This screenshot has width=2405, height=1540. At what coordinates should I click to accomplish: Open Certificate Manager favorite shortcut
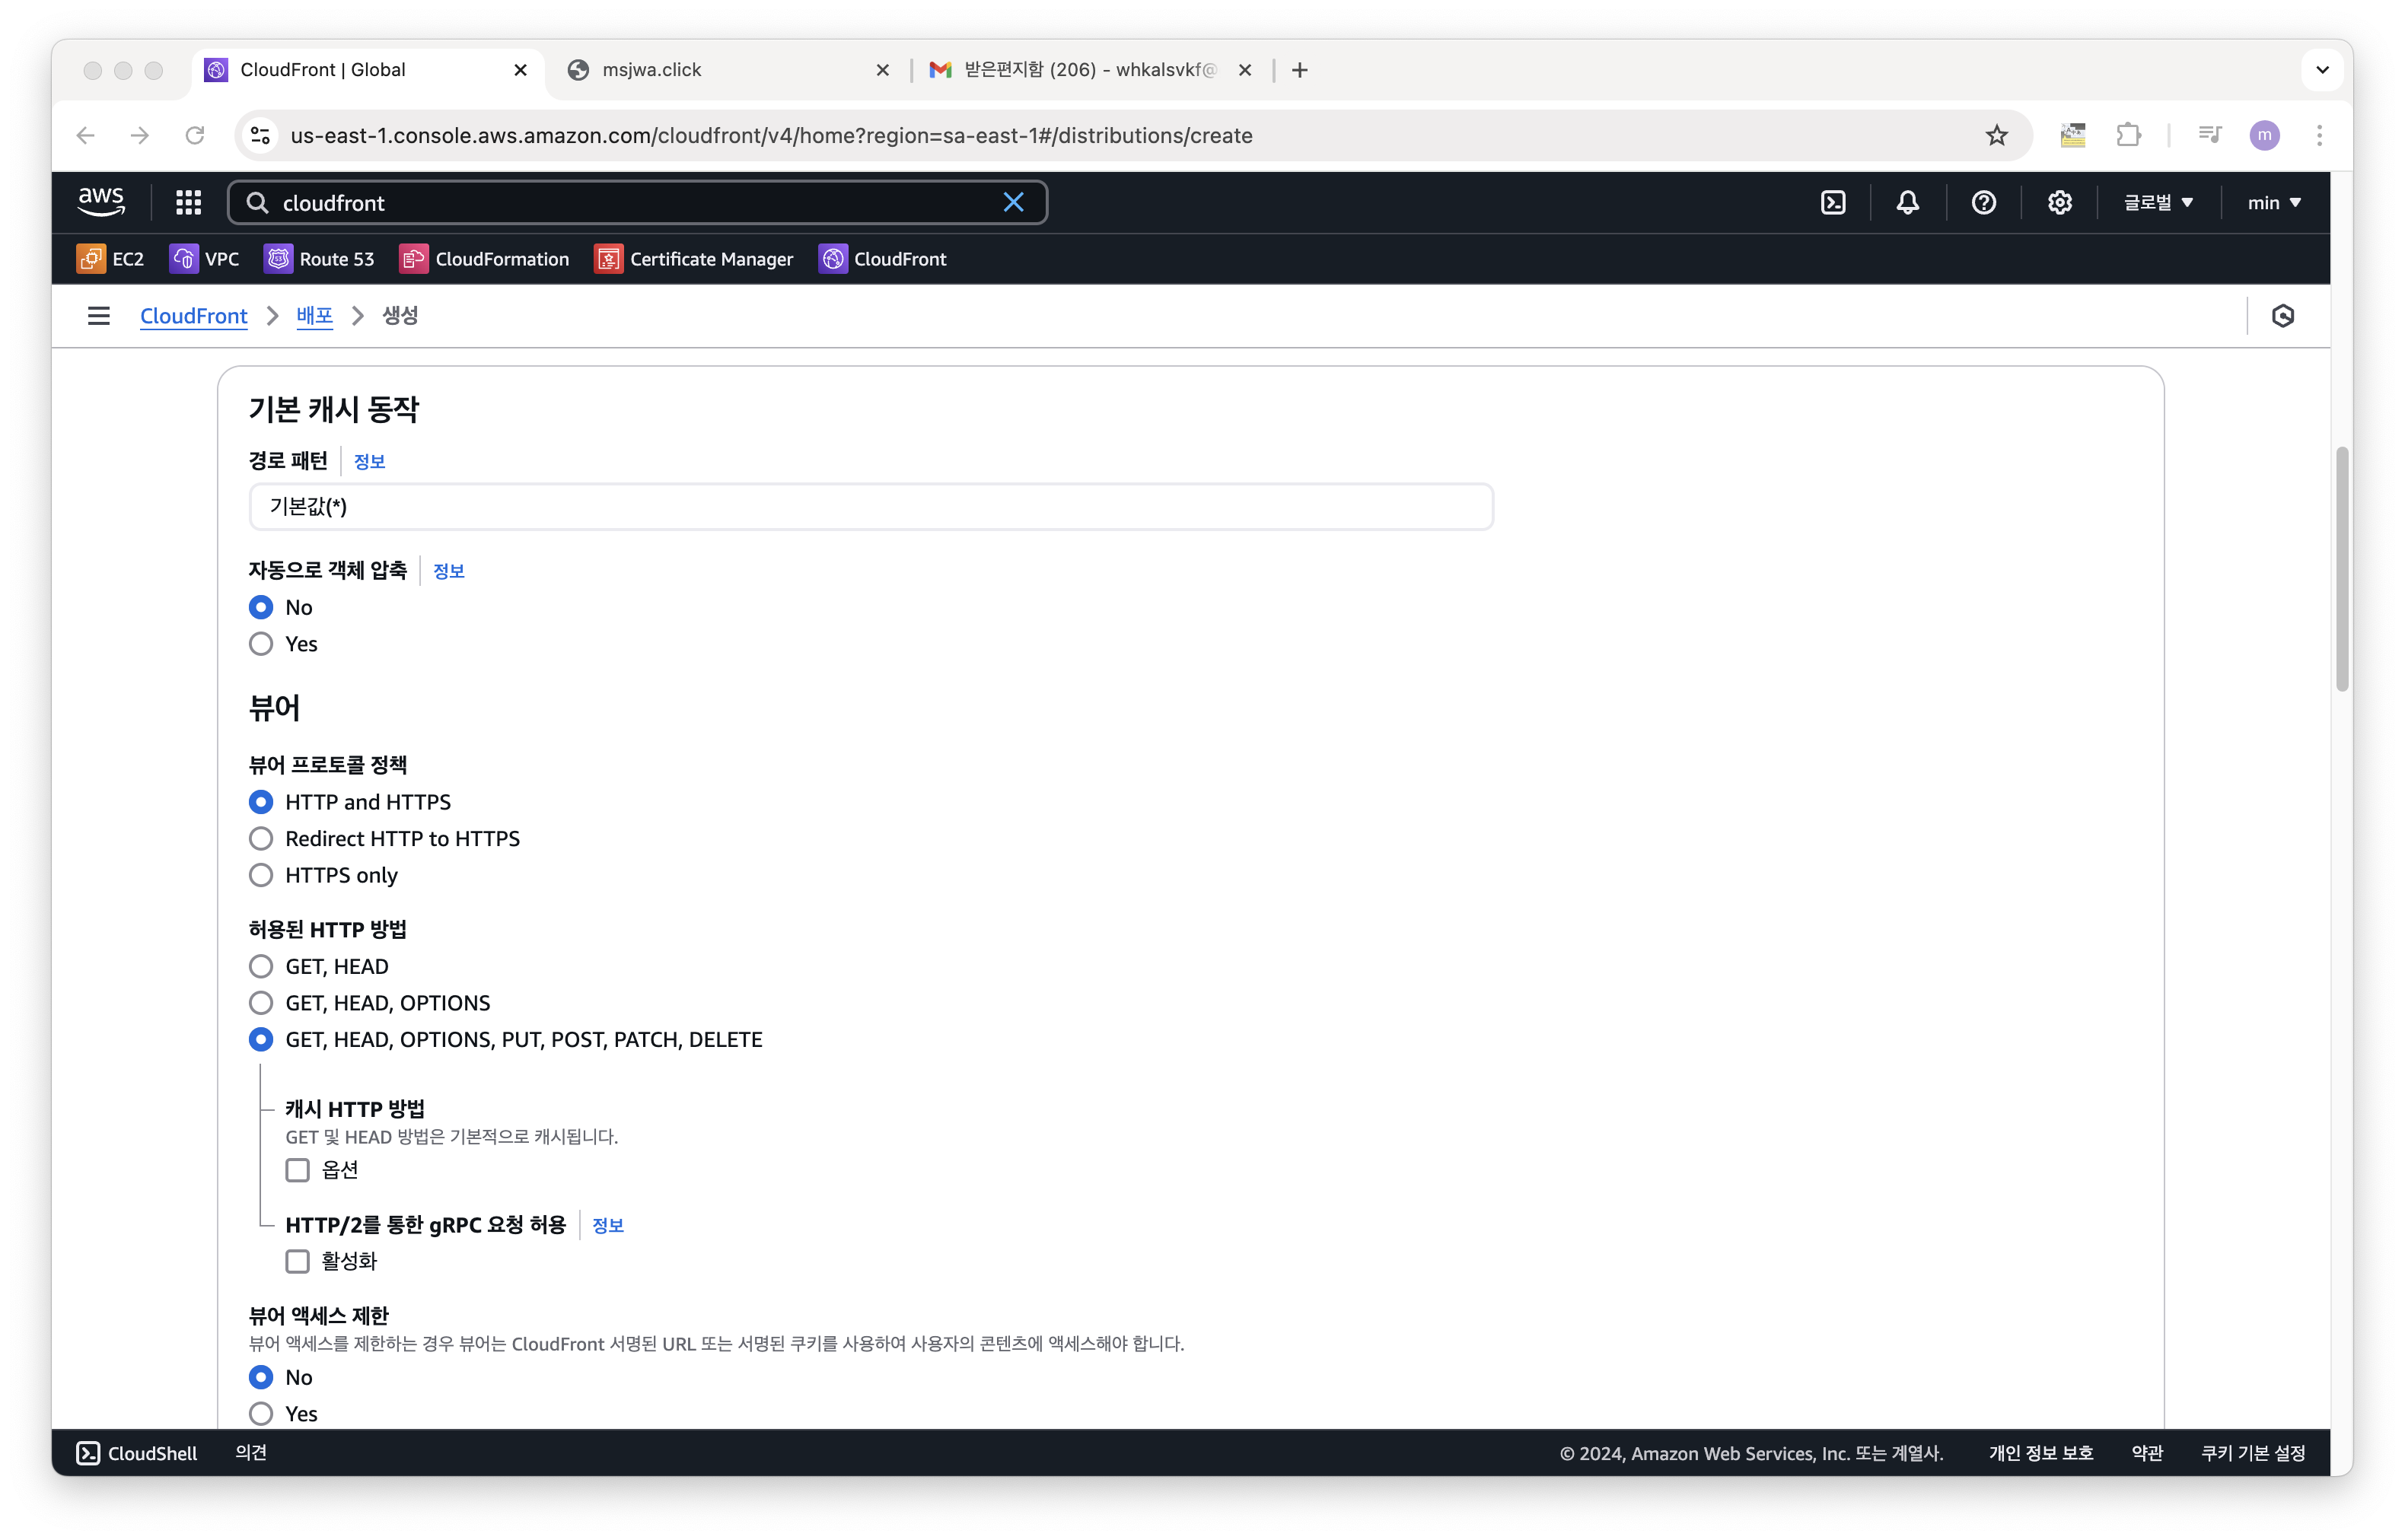(694, 259)
